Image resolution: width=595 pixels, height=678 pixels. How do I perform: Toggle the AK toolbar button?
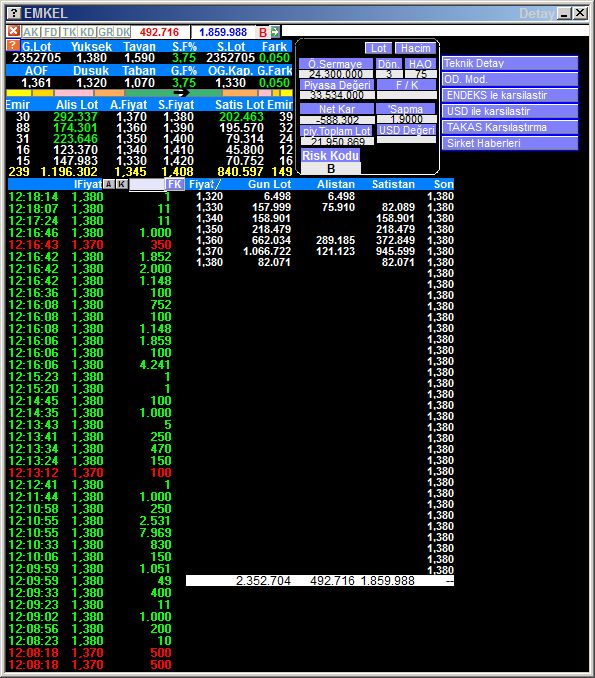(31, 32)
